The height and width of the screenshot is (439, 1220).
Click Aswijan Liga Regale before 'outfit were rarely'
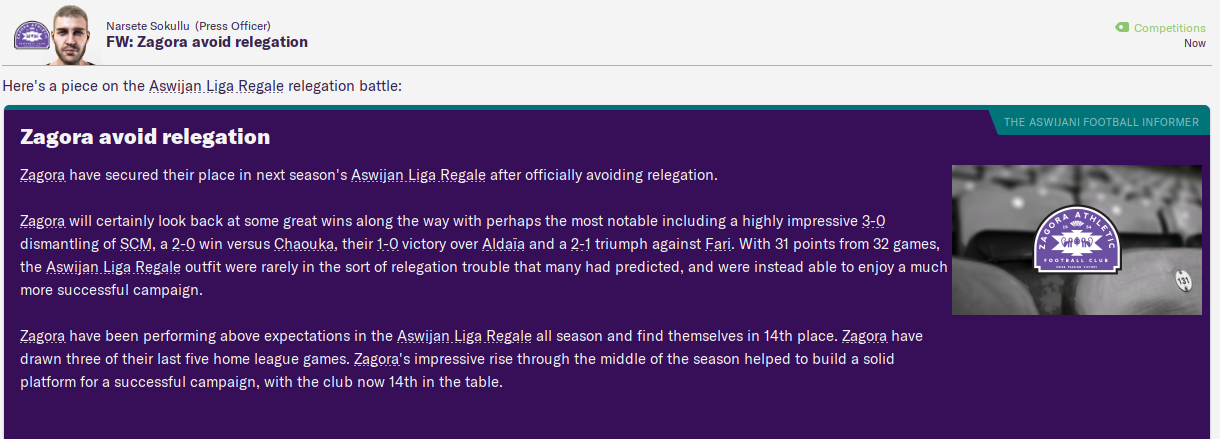pyautogui.click(x=113, y=267)
